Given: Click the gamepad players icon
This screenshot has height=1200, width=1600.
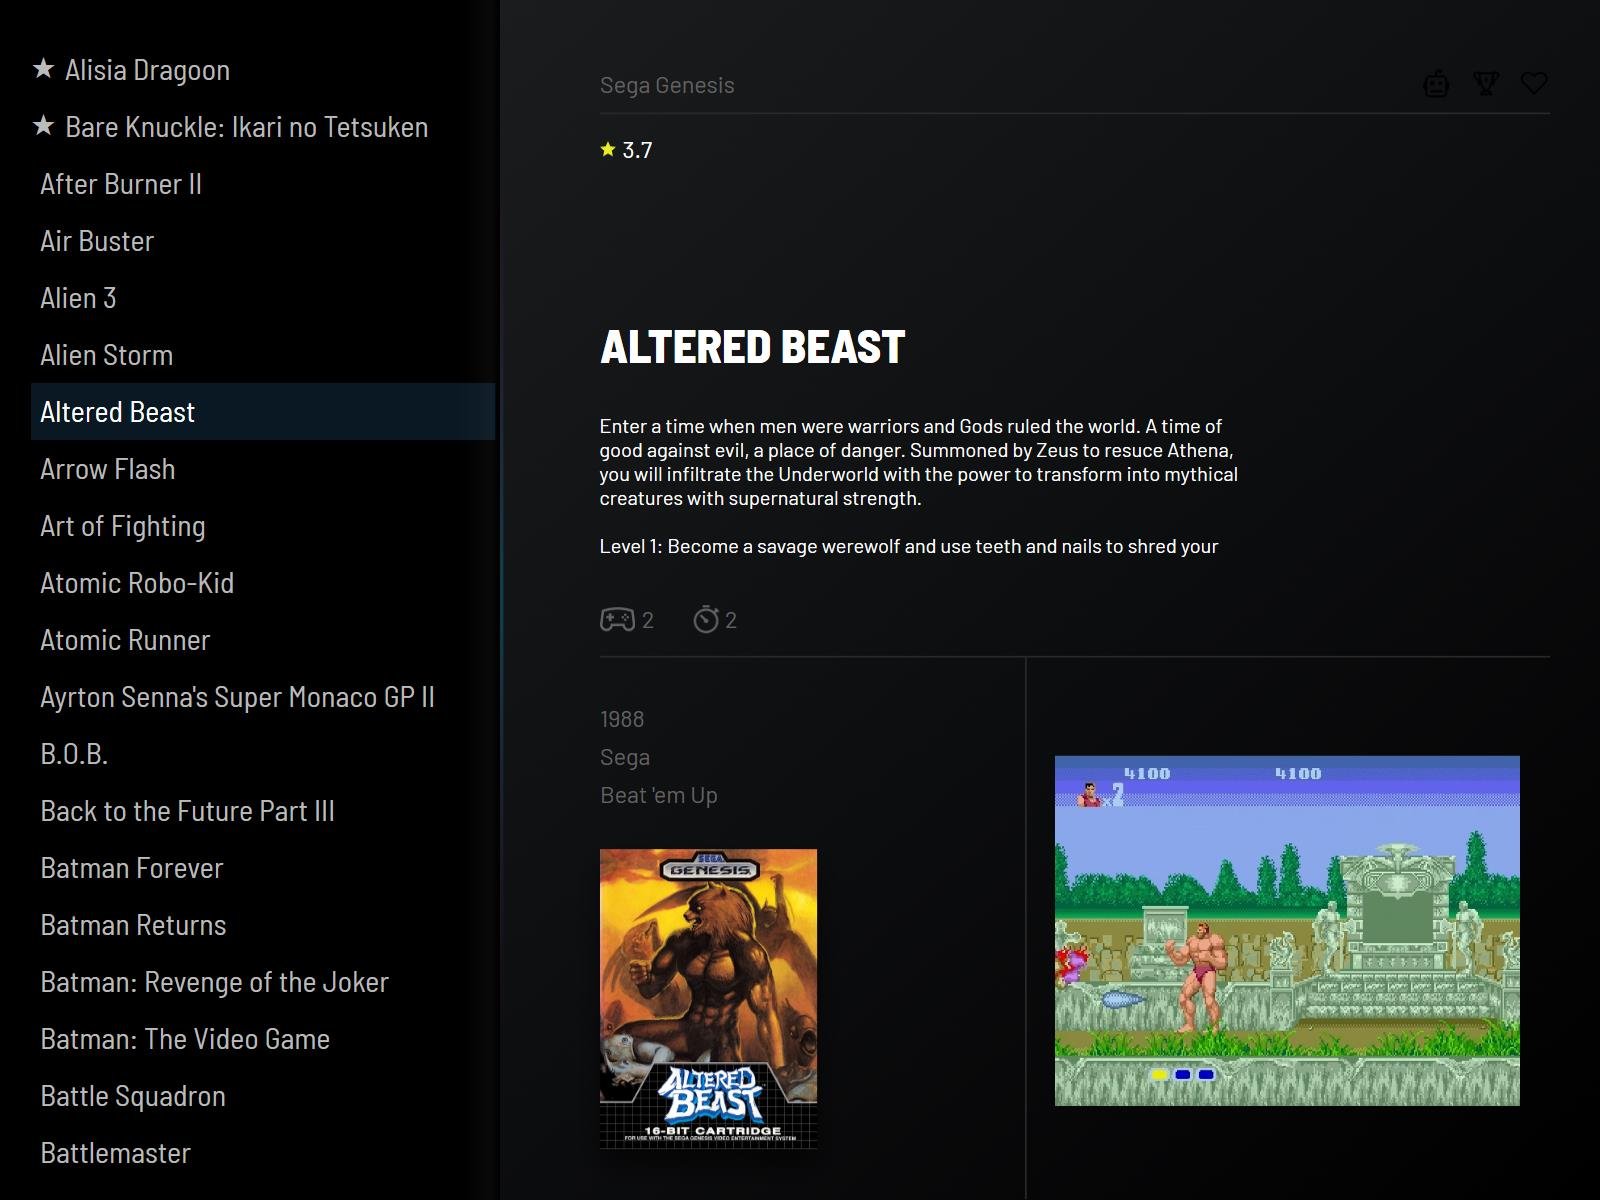Looking at the screenshot, I should coord(617,620).
